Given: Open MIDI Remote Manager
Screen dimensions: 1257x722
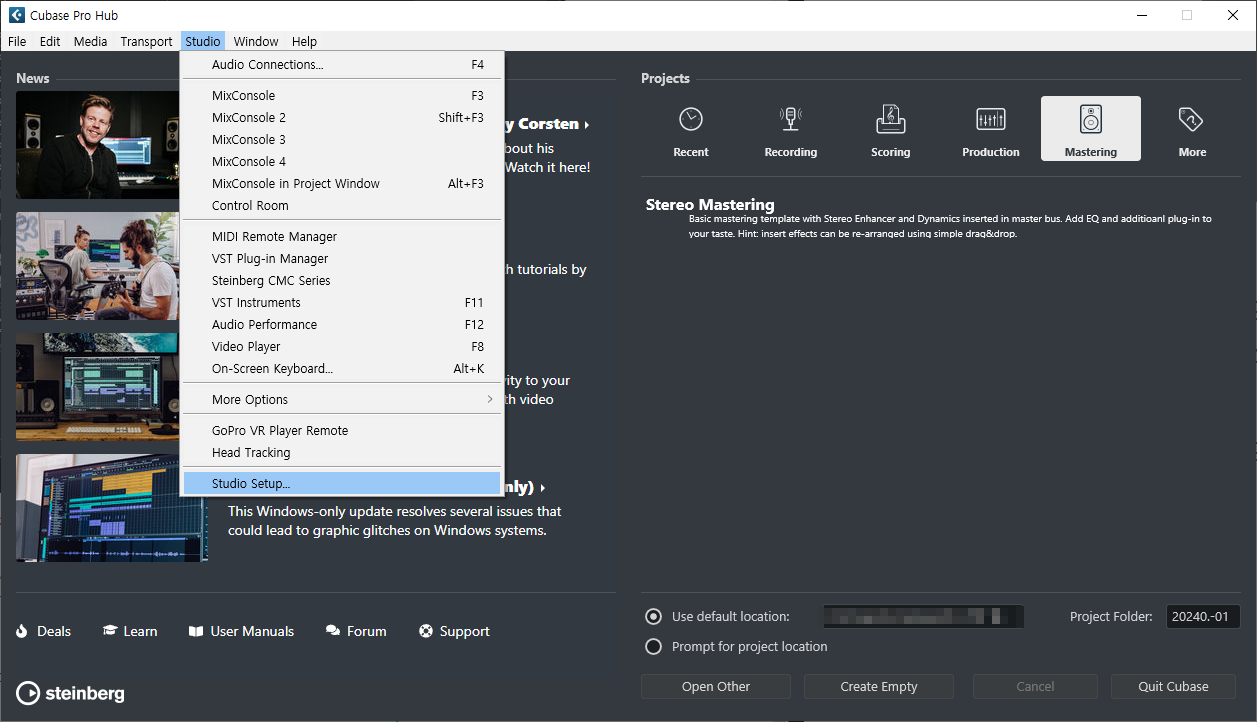Looking at the screenshot, I should 342,236.
